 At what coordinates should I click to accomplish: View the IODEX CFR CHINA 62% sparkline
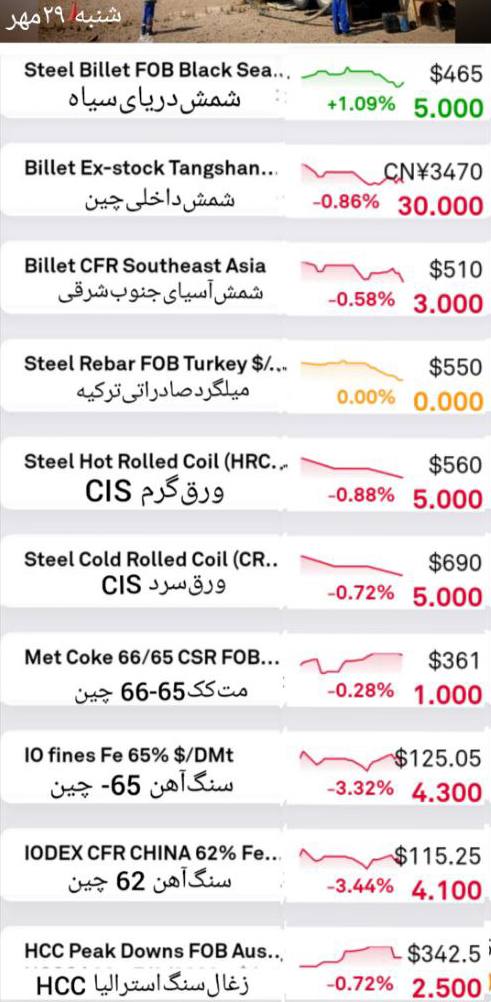[348, 858]
